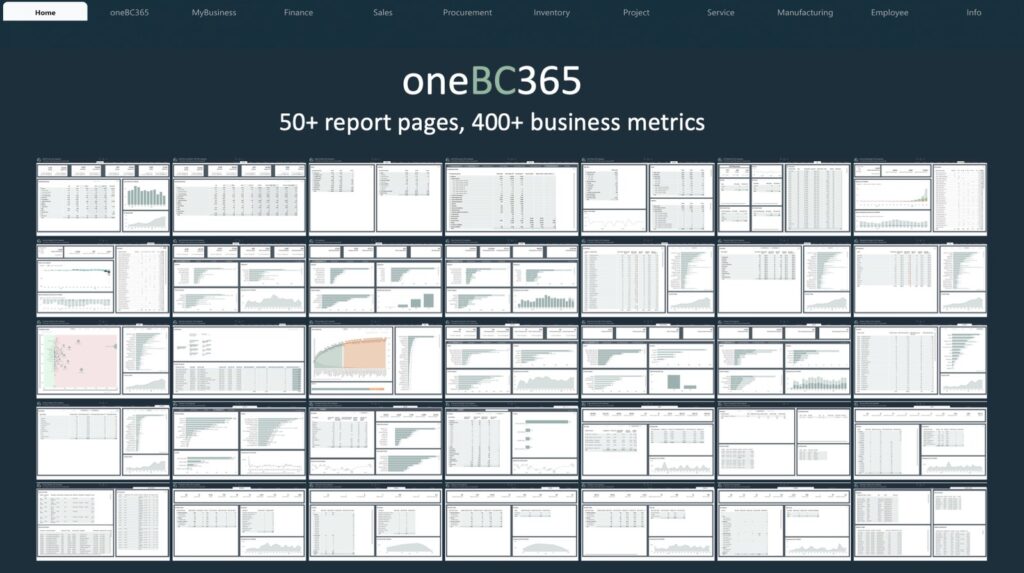Open the Sales tab
This screenshot has height=573, width=1024.
(383, 12)
